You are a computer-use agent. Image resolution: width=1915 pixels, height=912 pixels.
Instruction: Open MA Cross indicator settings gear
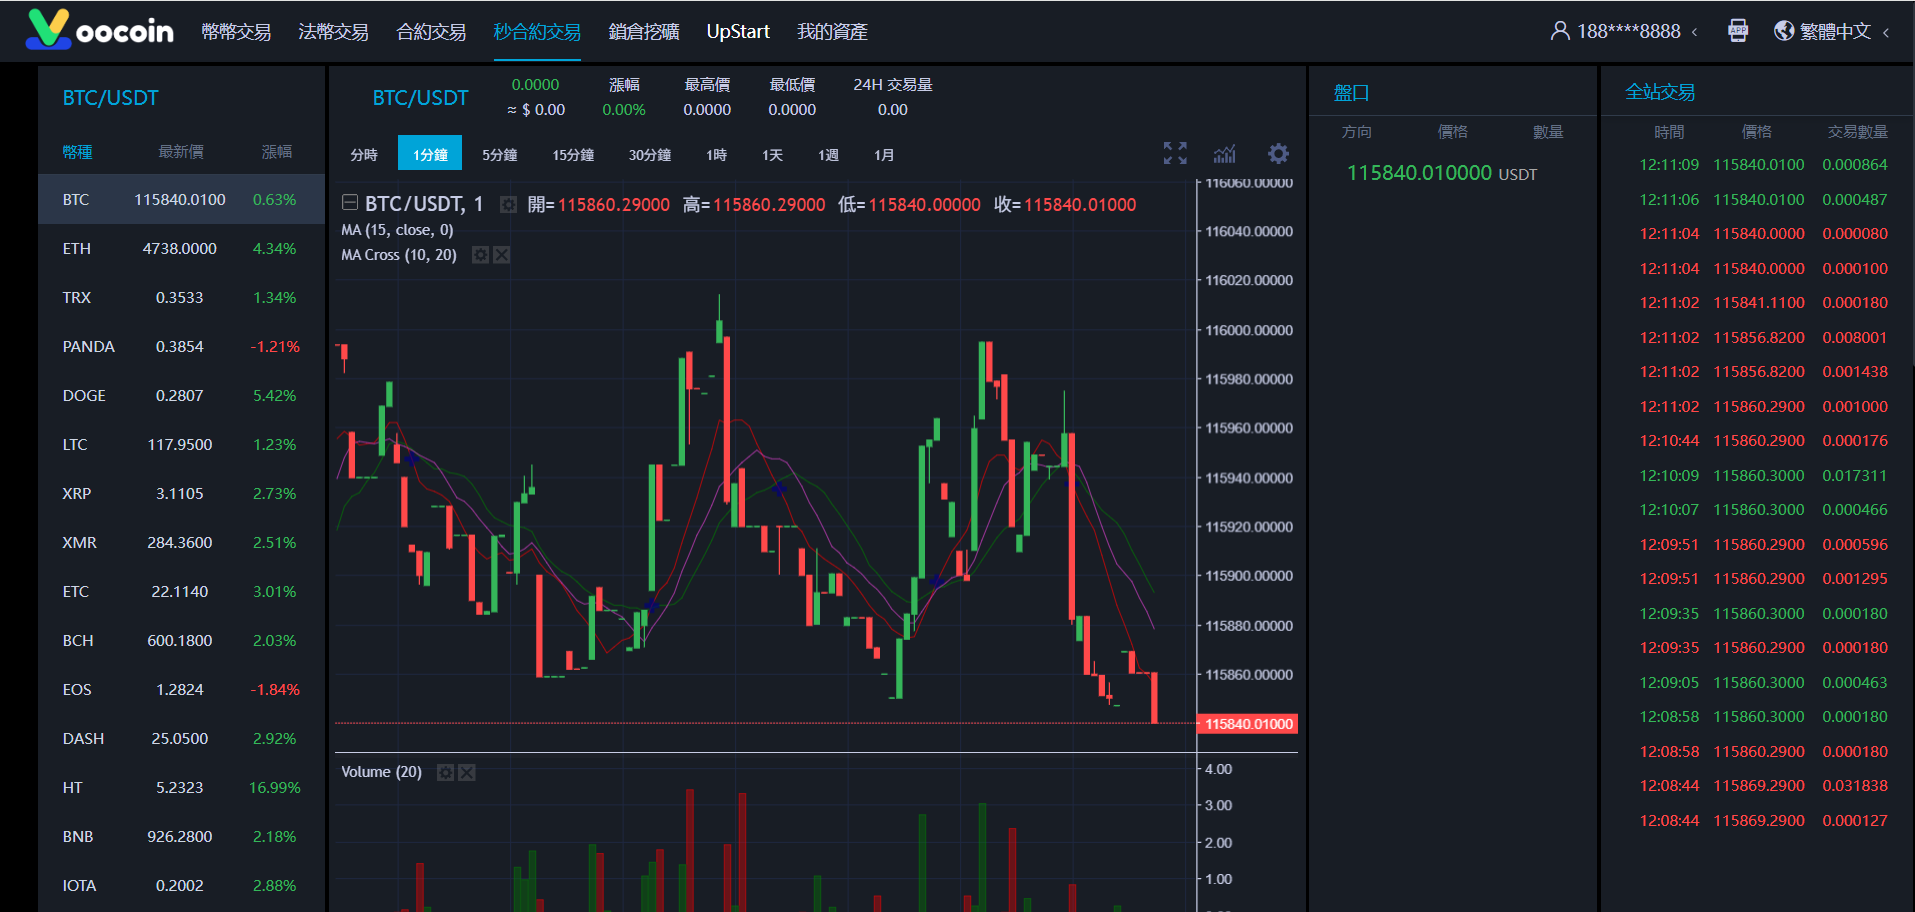(480, 255)
